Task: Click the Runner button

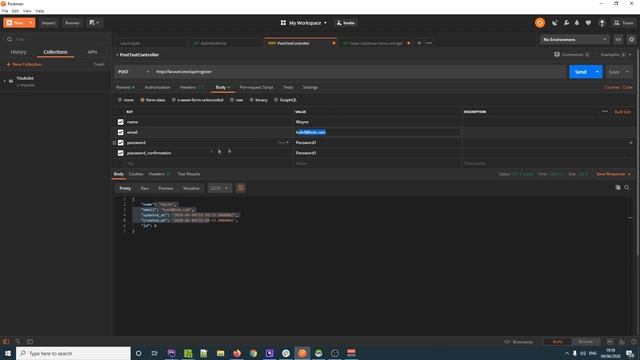Action: tap(72, 23)
